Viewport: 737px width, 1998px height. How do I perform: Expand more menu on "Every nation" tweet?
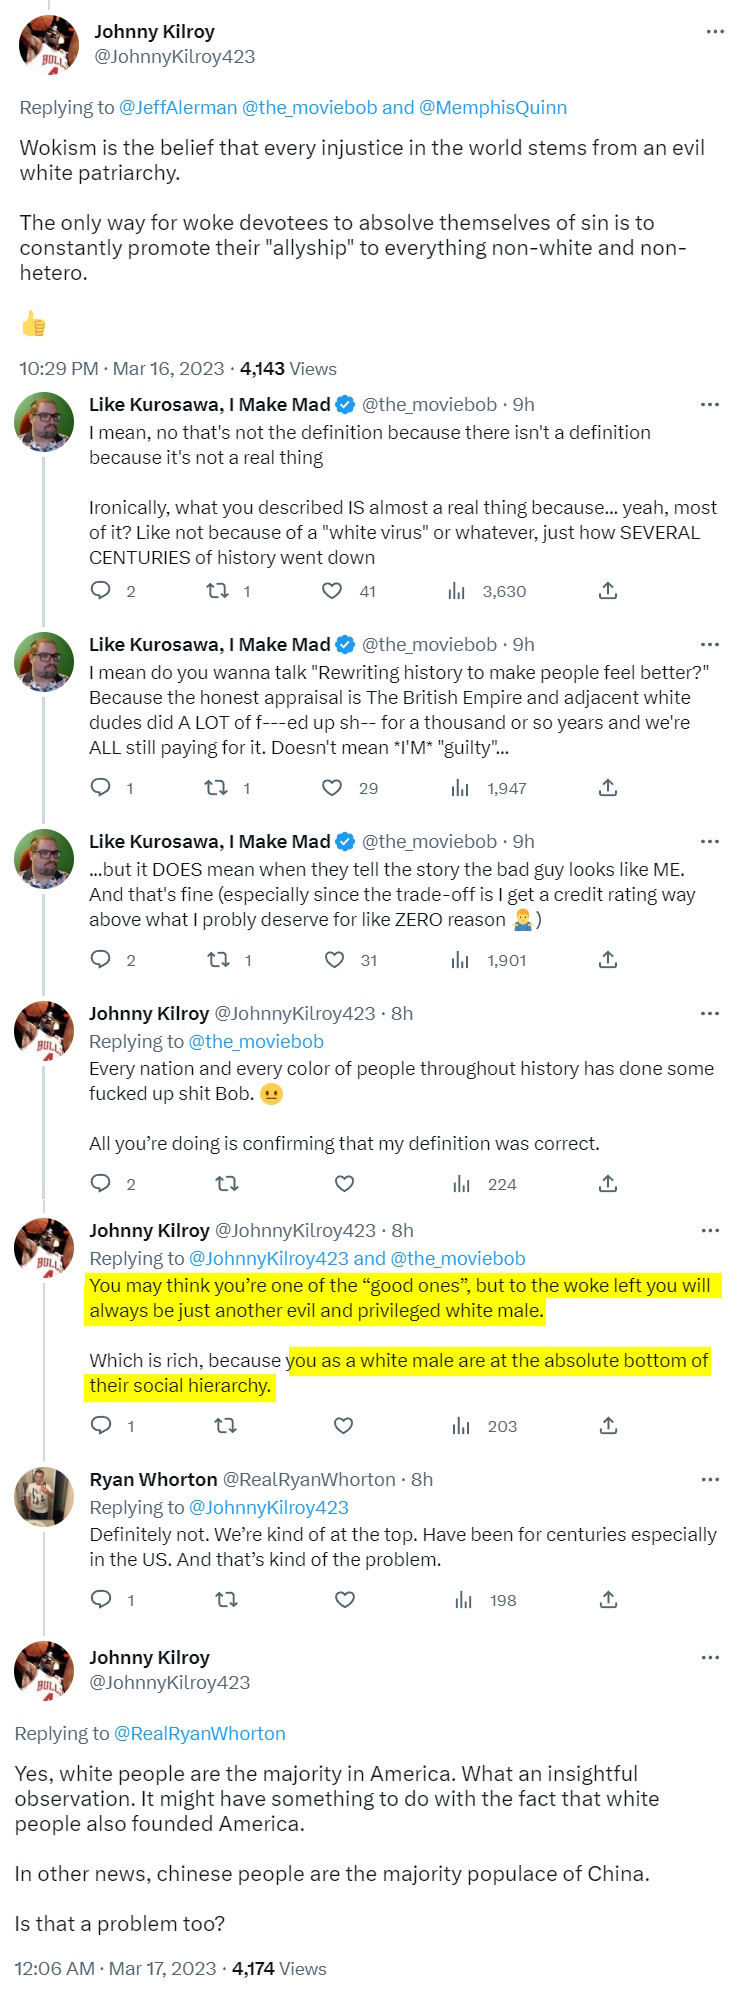(x=710, y=1013)
